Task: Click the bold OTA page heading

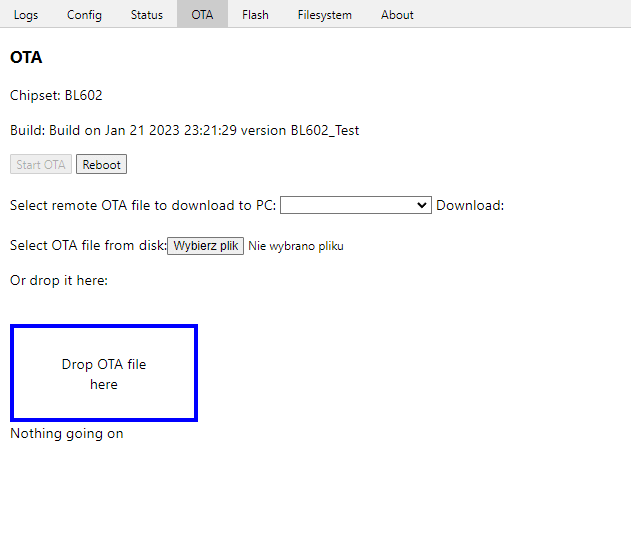Action: coord(26,57)
